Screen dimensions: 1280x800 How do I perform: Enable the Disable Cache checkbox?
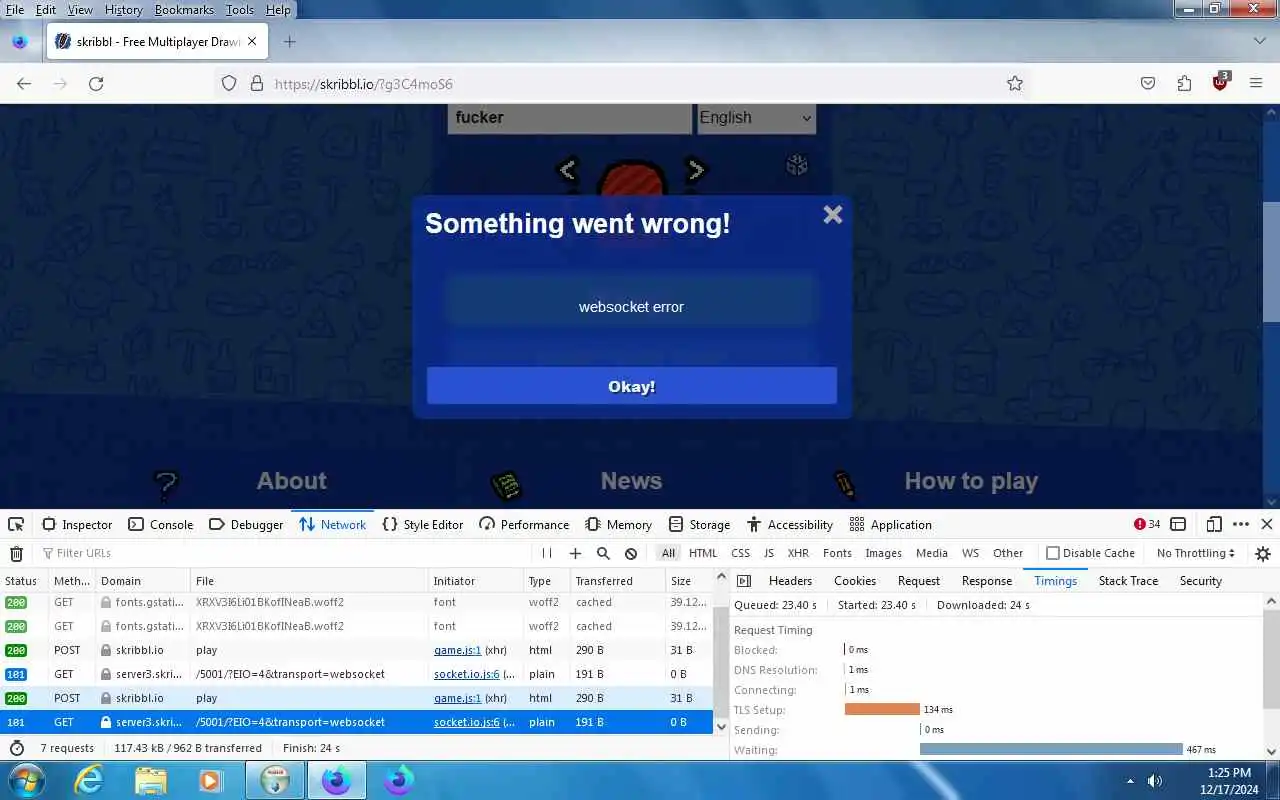pos(1053,553)
